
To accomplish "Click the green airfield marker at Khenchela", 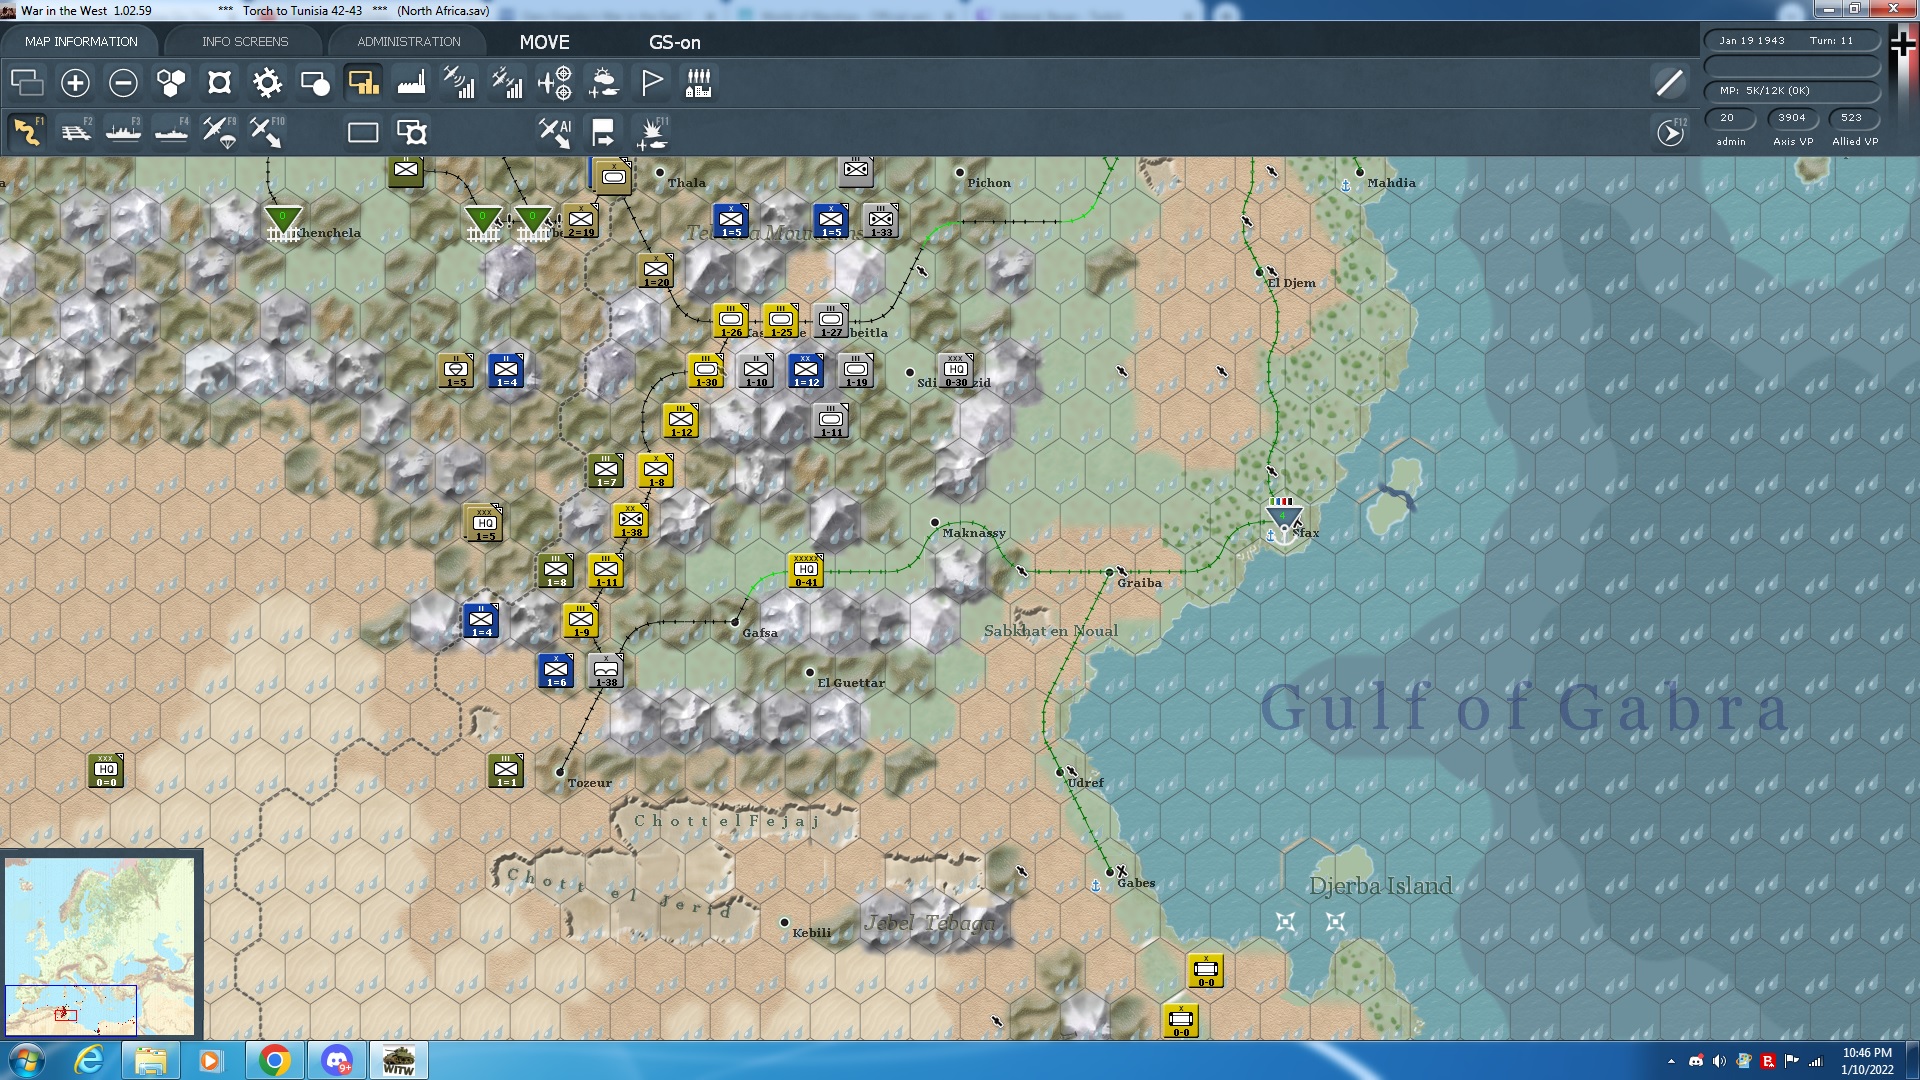I will tap(283, 223).
